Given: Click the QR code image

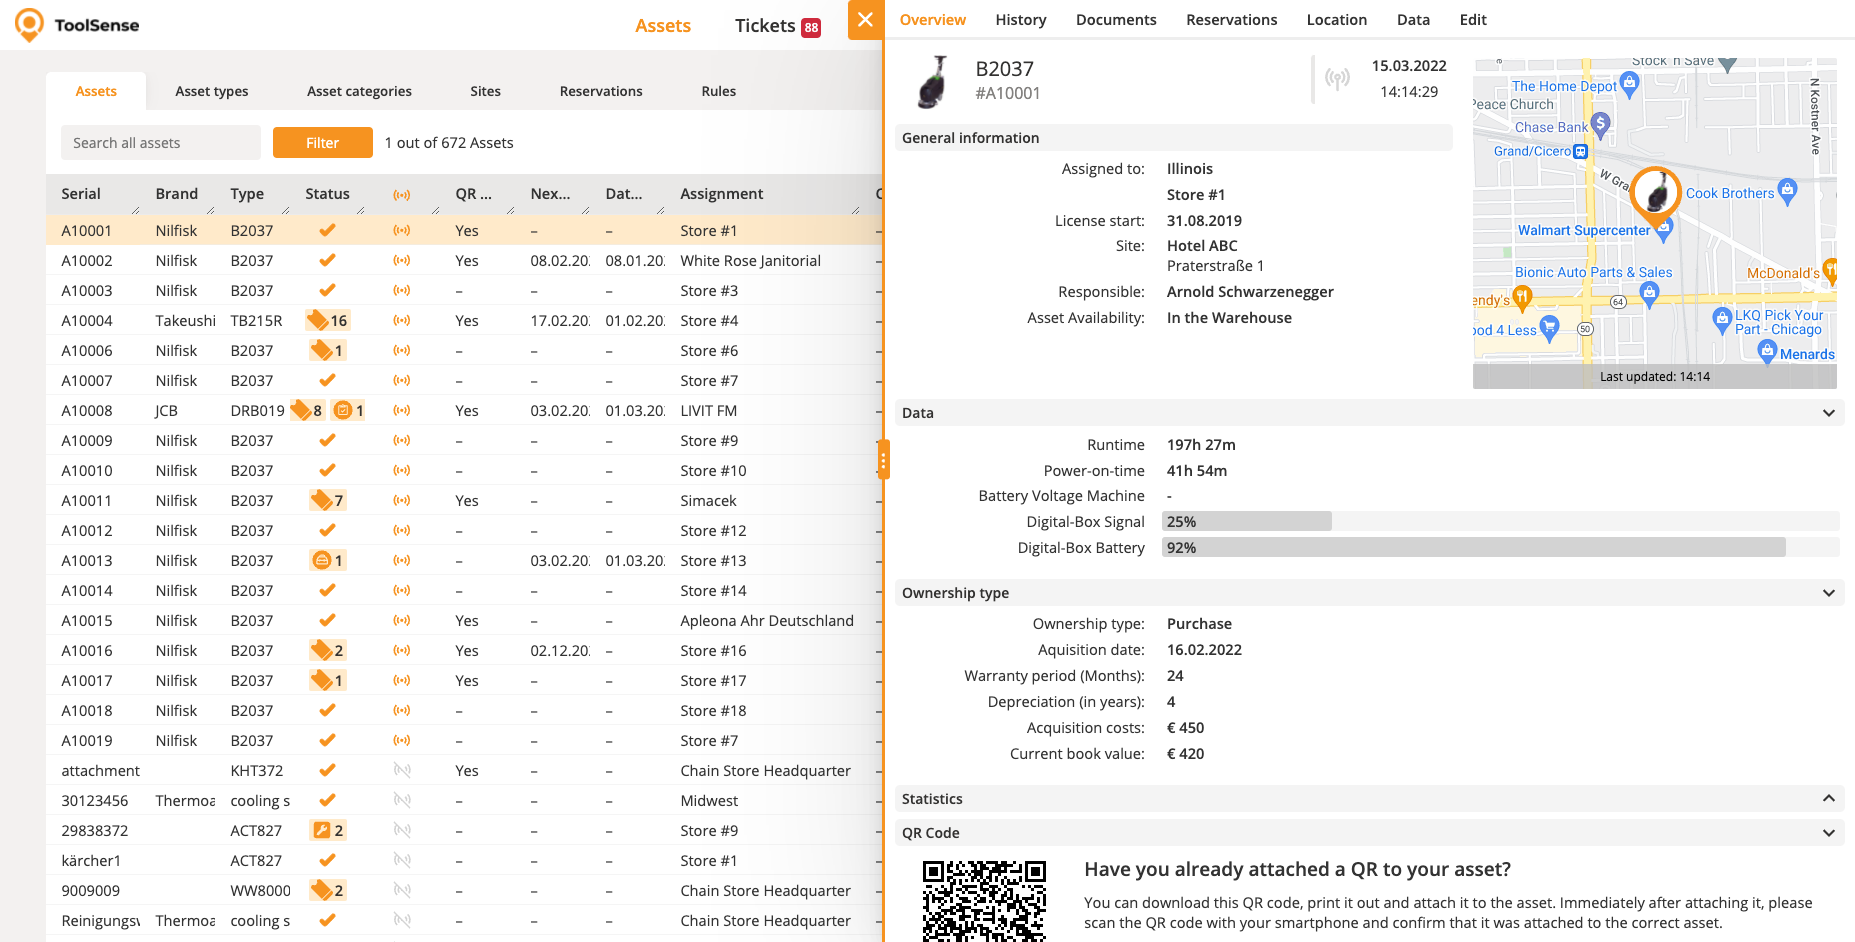Looking at the screenshot, I should point(983,900).
